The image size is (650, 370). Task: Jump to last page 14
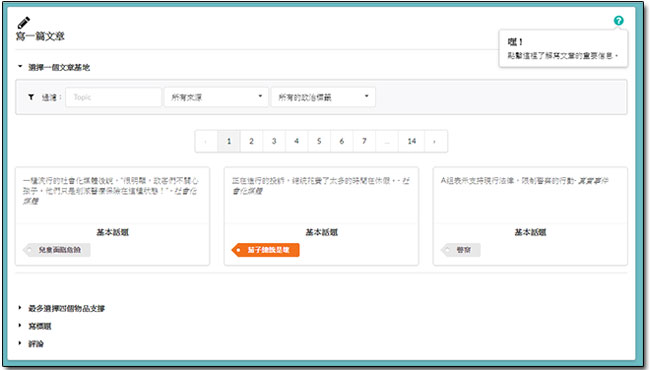(x=412, y=141)
